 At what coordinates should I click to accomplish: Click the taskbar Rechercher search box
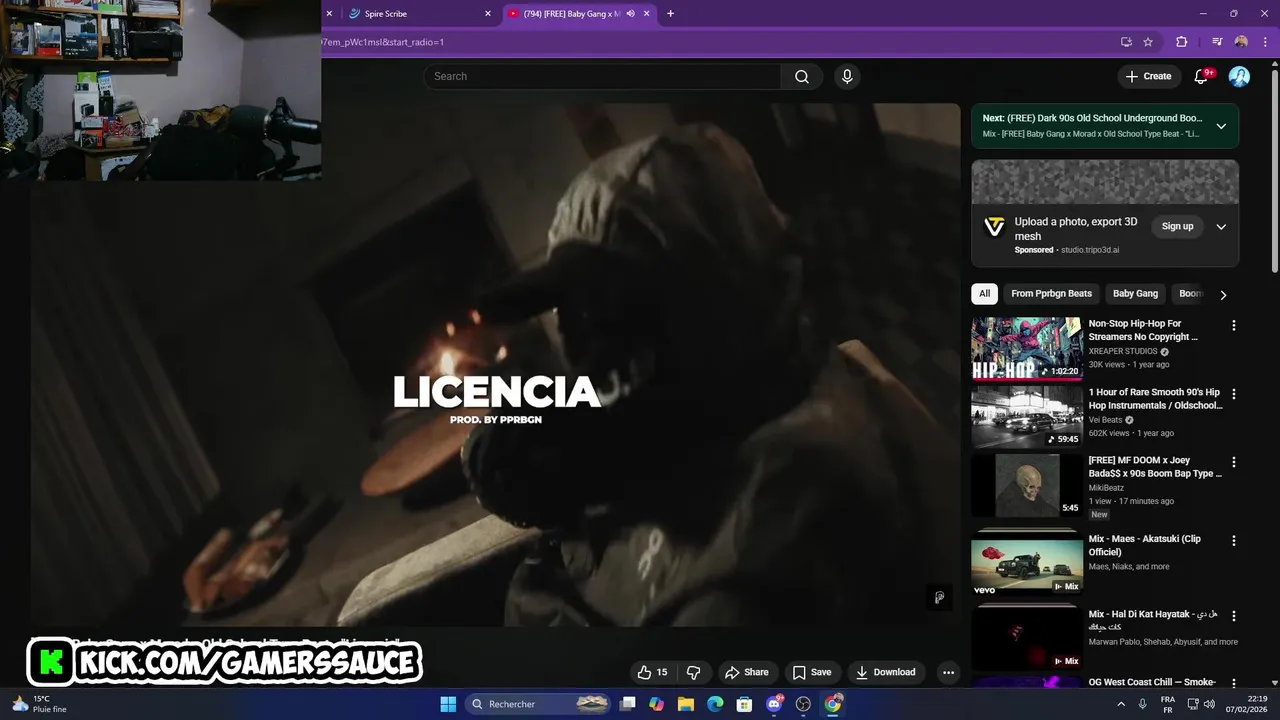(x=540, y=704)
